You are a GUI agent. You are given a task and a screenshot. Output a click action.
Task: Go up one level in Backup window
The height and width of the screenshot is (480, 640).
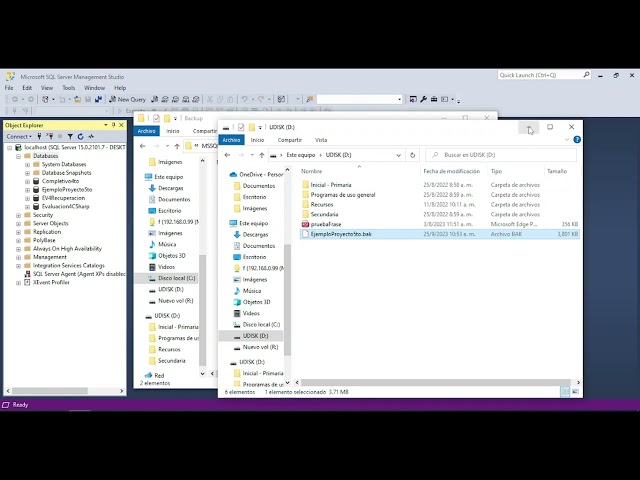point(177,146)
